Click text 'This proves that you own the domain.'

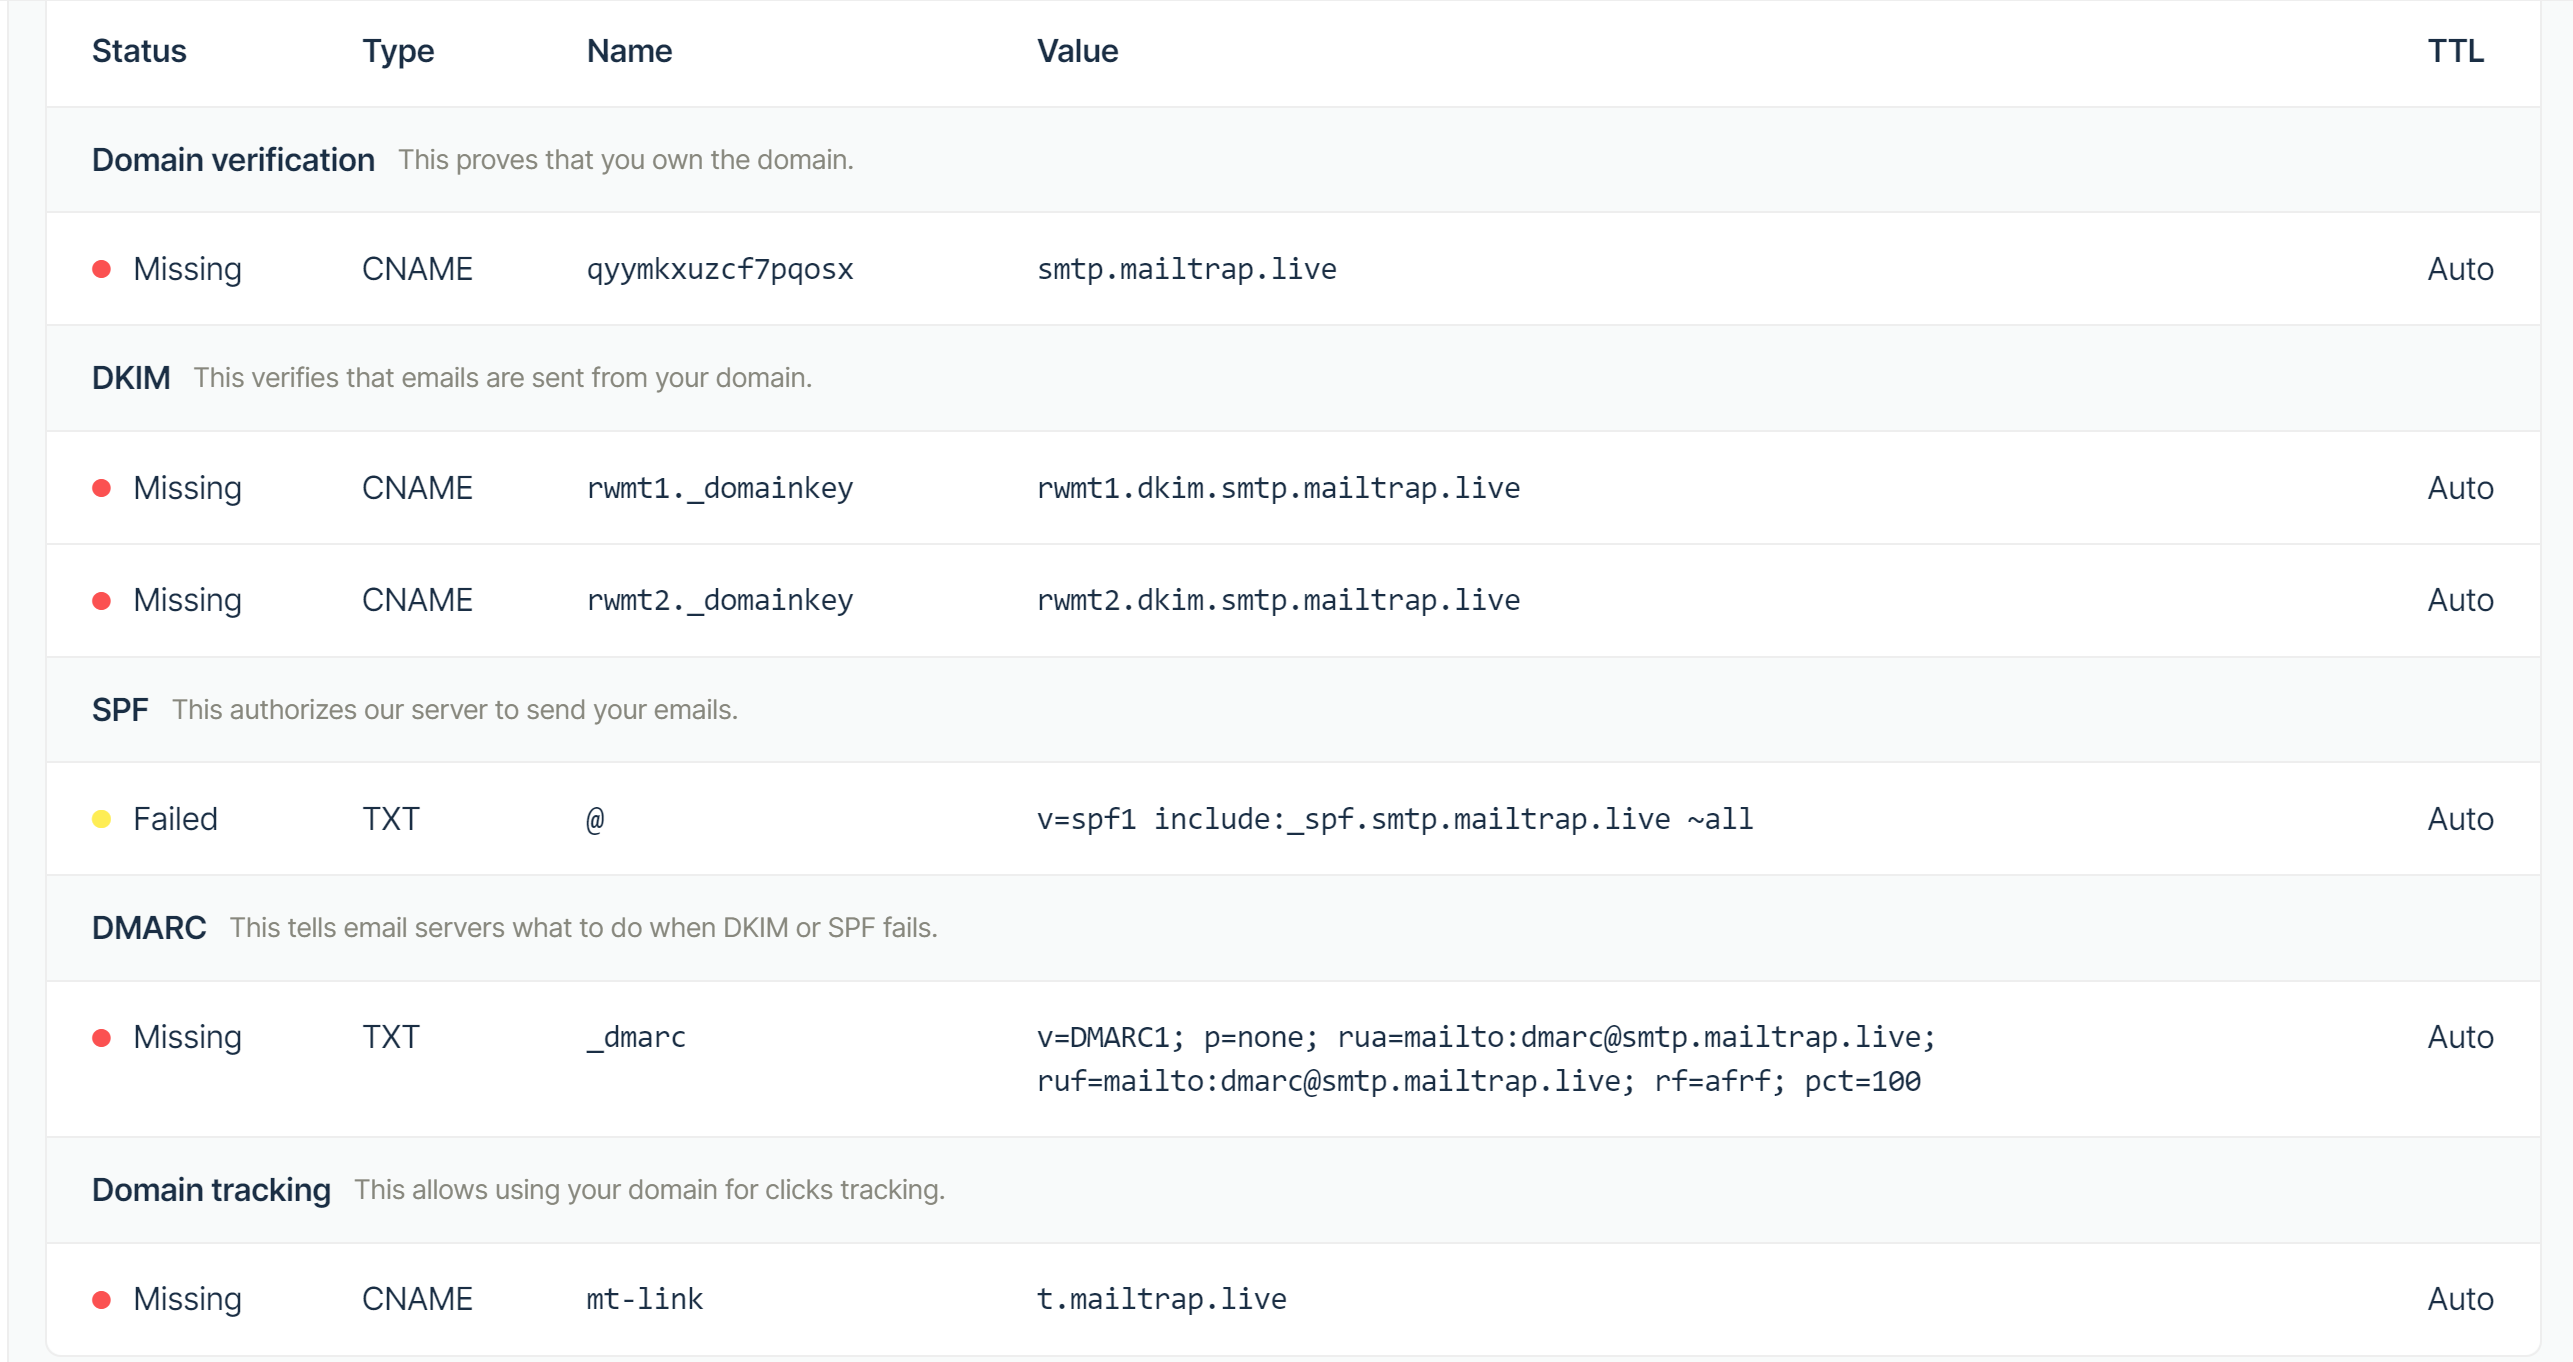coord(626,160)
